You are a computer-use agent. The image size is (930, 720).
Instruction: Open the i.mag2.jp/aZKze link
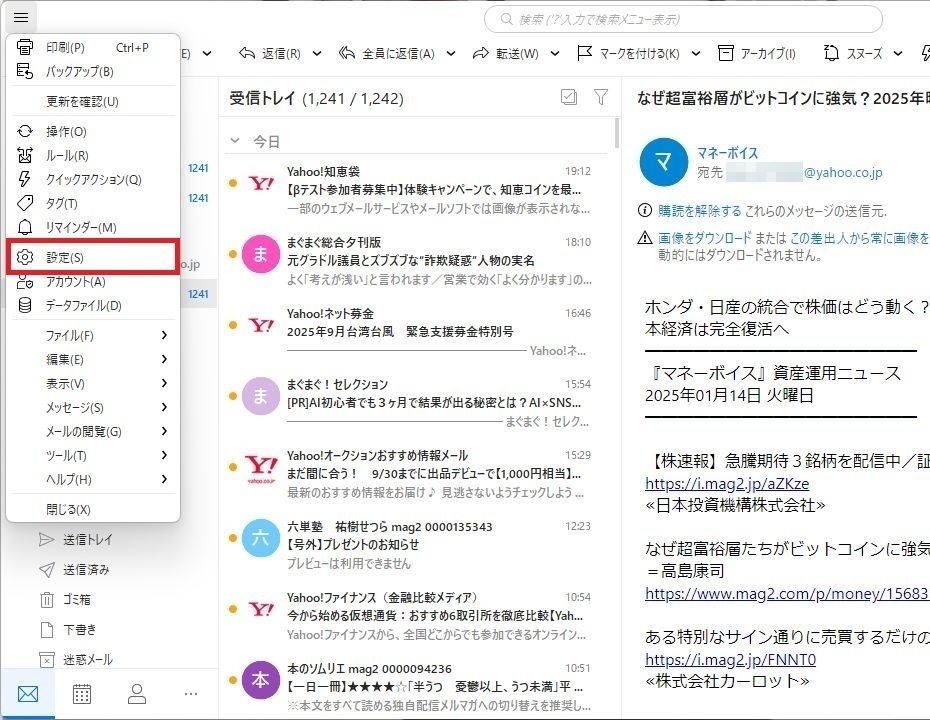click(x=727, y=484)
